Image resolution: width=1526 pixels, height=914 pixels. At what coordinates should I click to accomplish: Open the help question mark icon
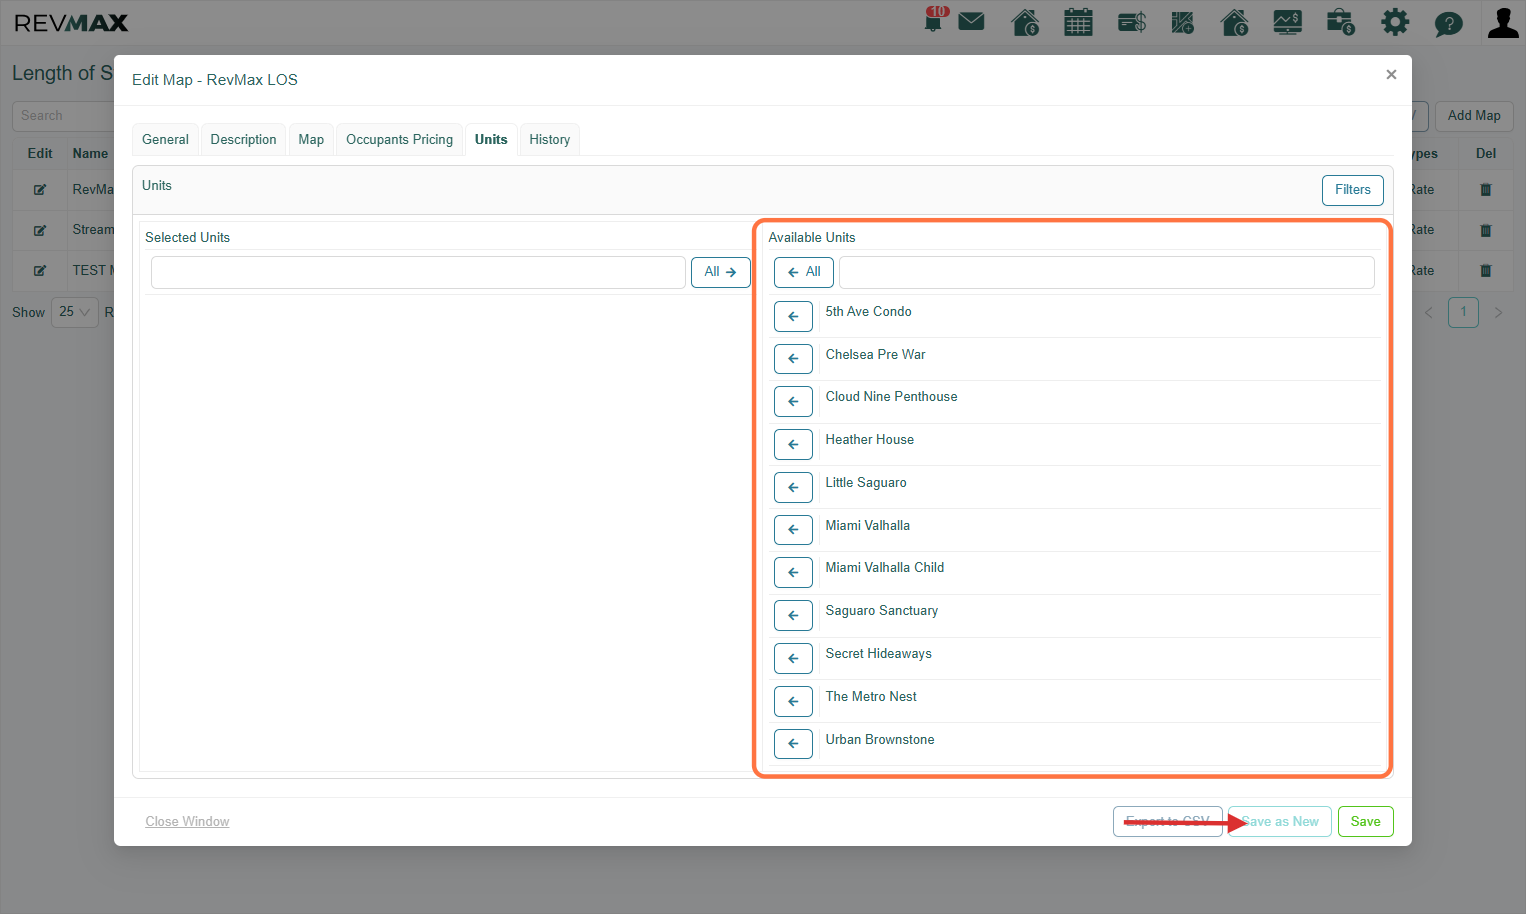(1448, 23)
